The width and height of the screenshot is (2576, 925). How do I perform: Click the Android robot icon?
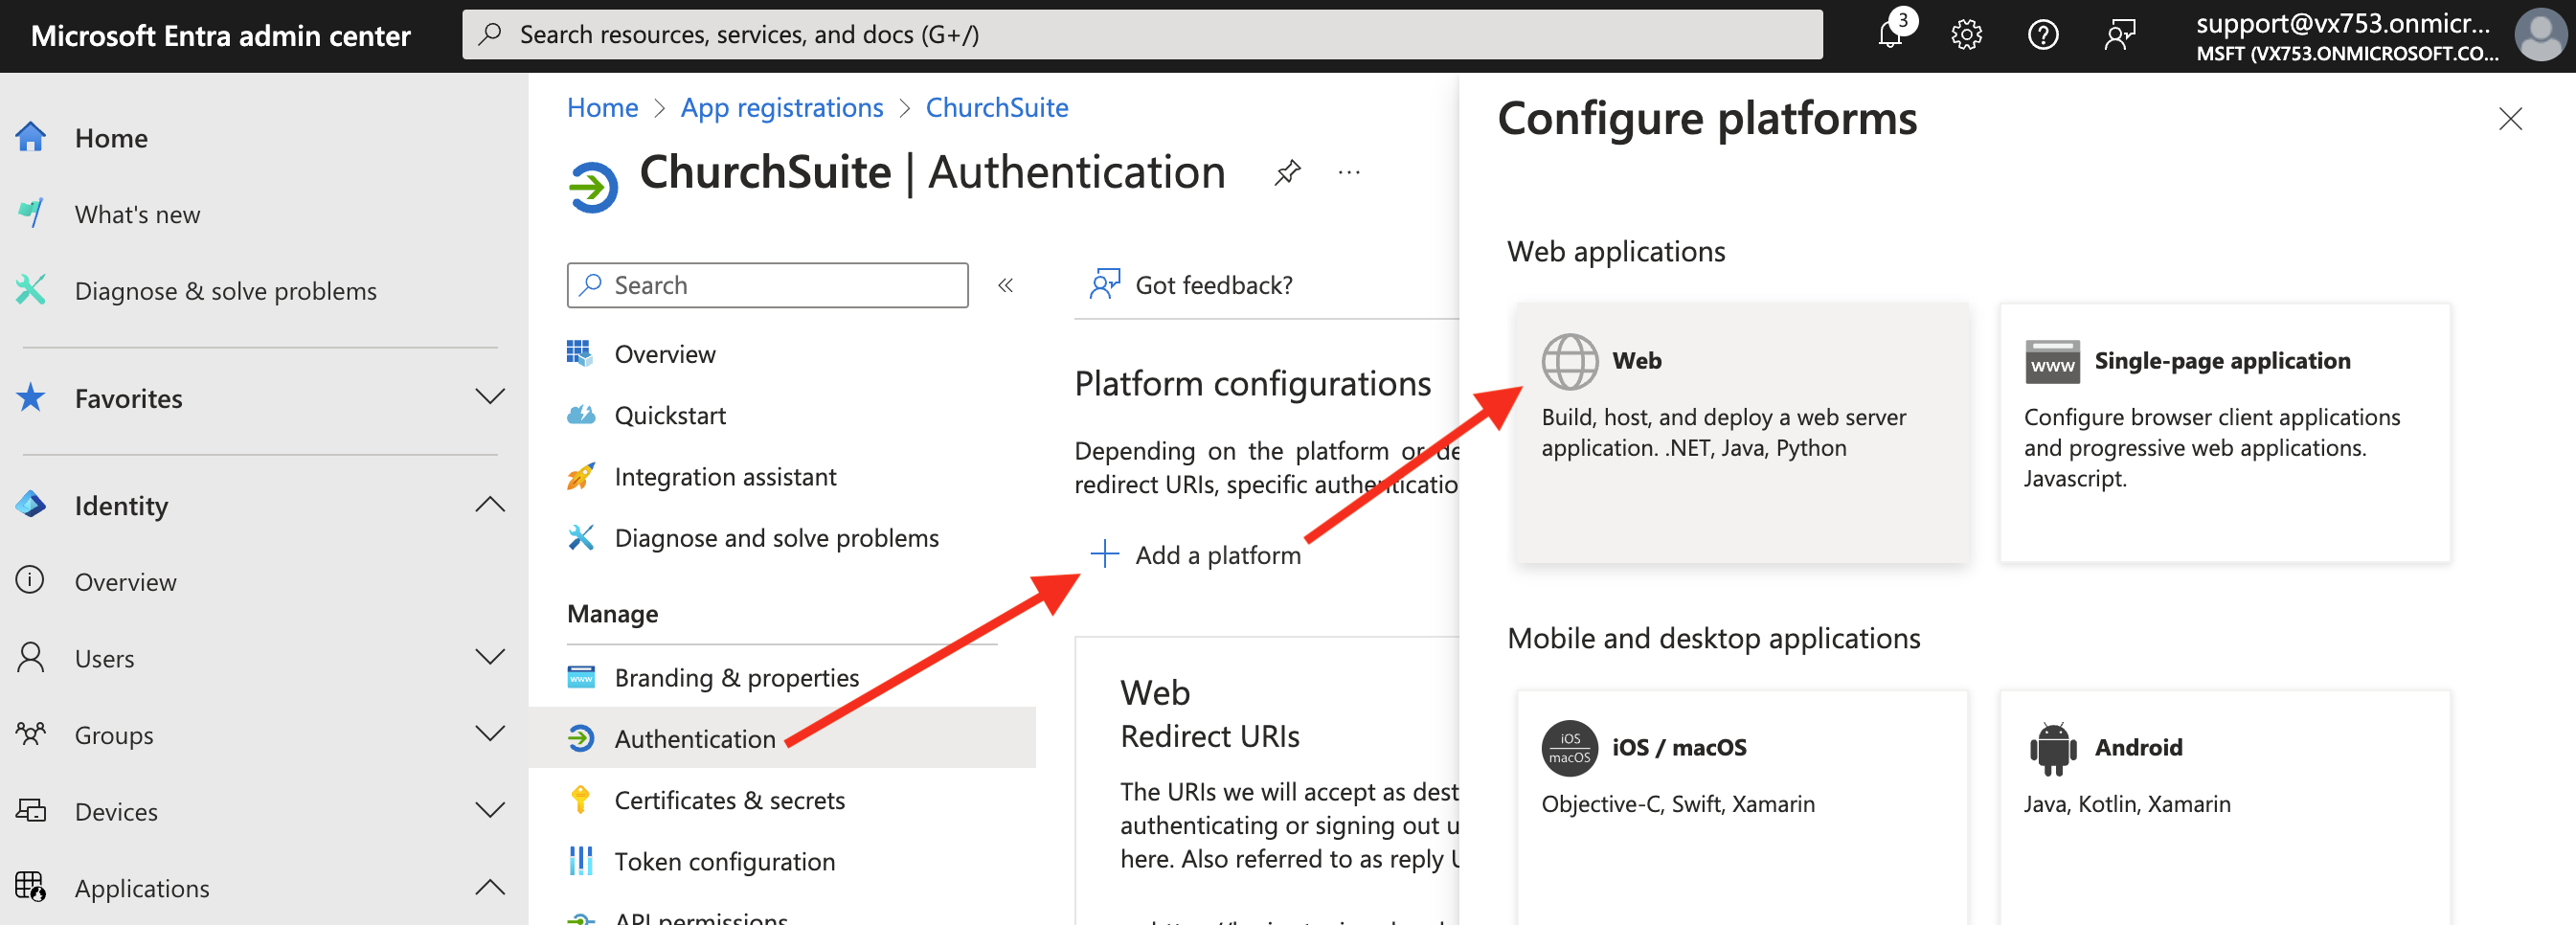click(x=2053, y=748)
